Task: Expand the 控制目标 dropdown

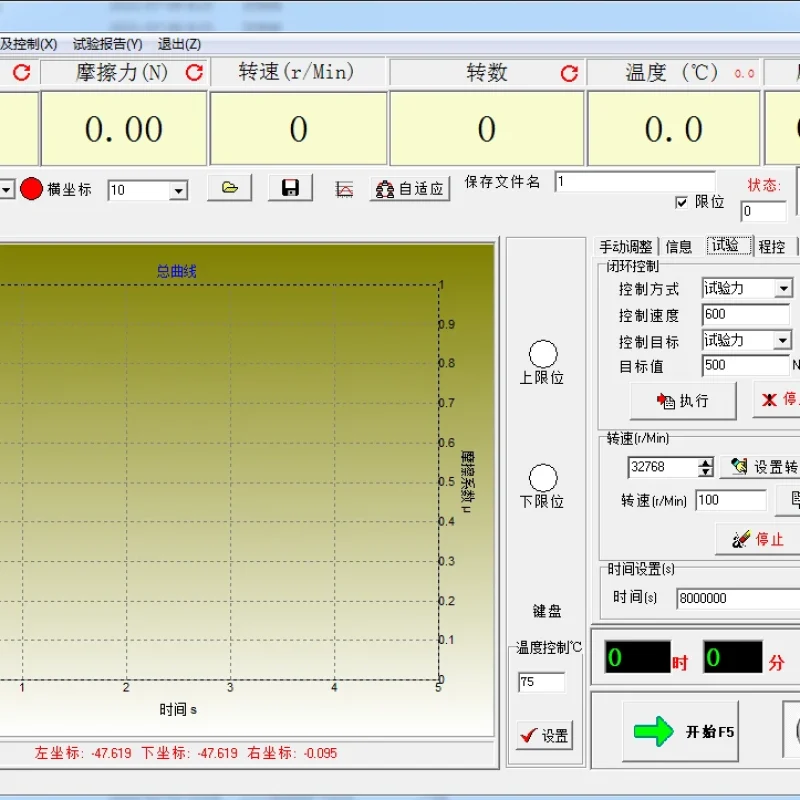Action: click(x=782, y=340)
